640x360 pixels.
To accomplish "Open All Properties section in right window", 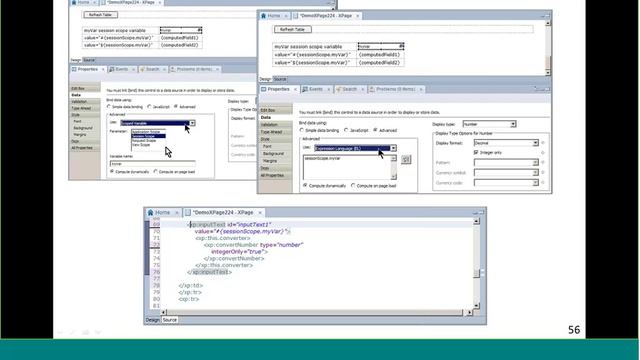I will pos(276,176).
